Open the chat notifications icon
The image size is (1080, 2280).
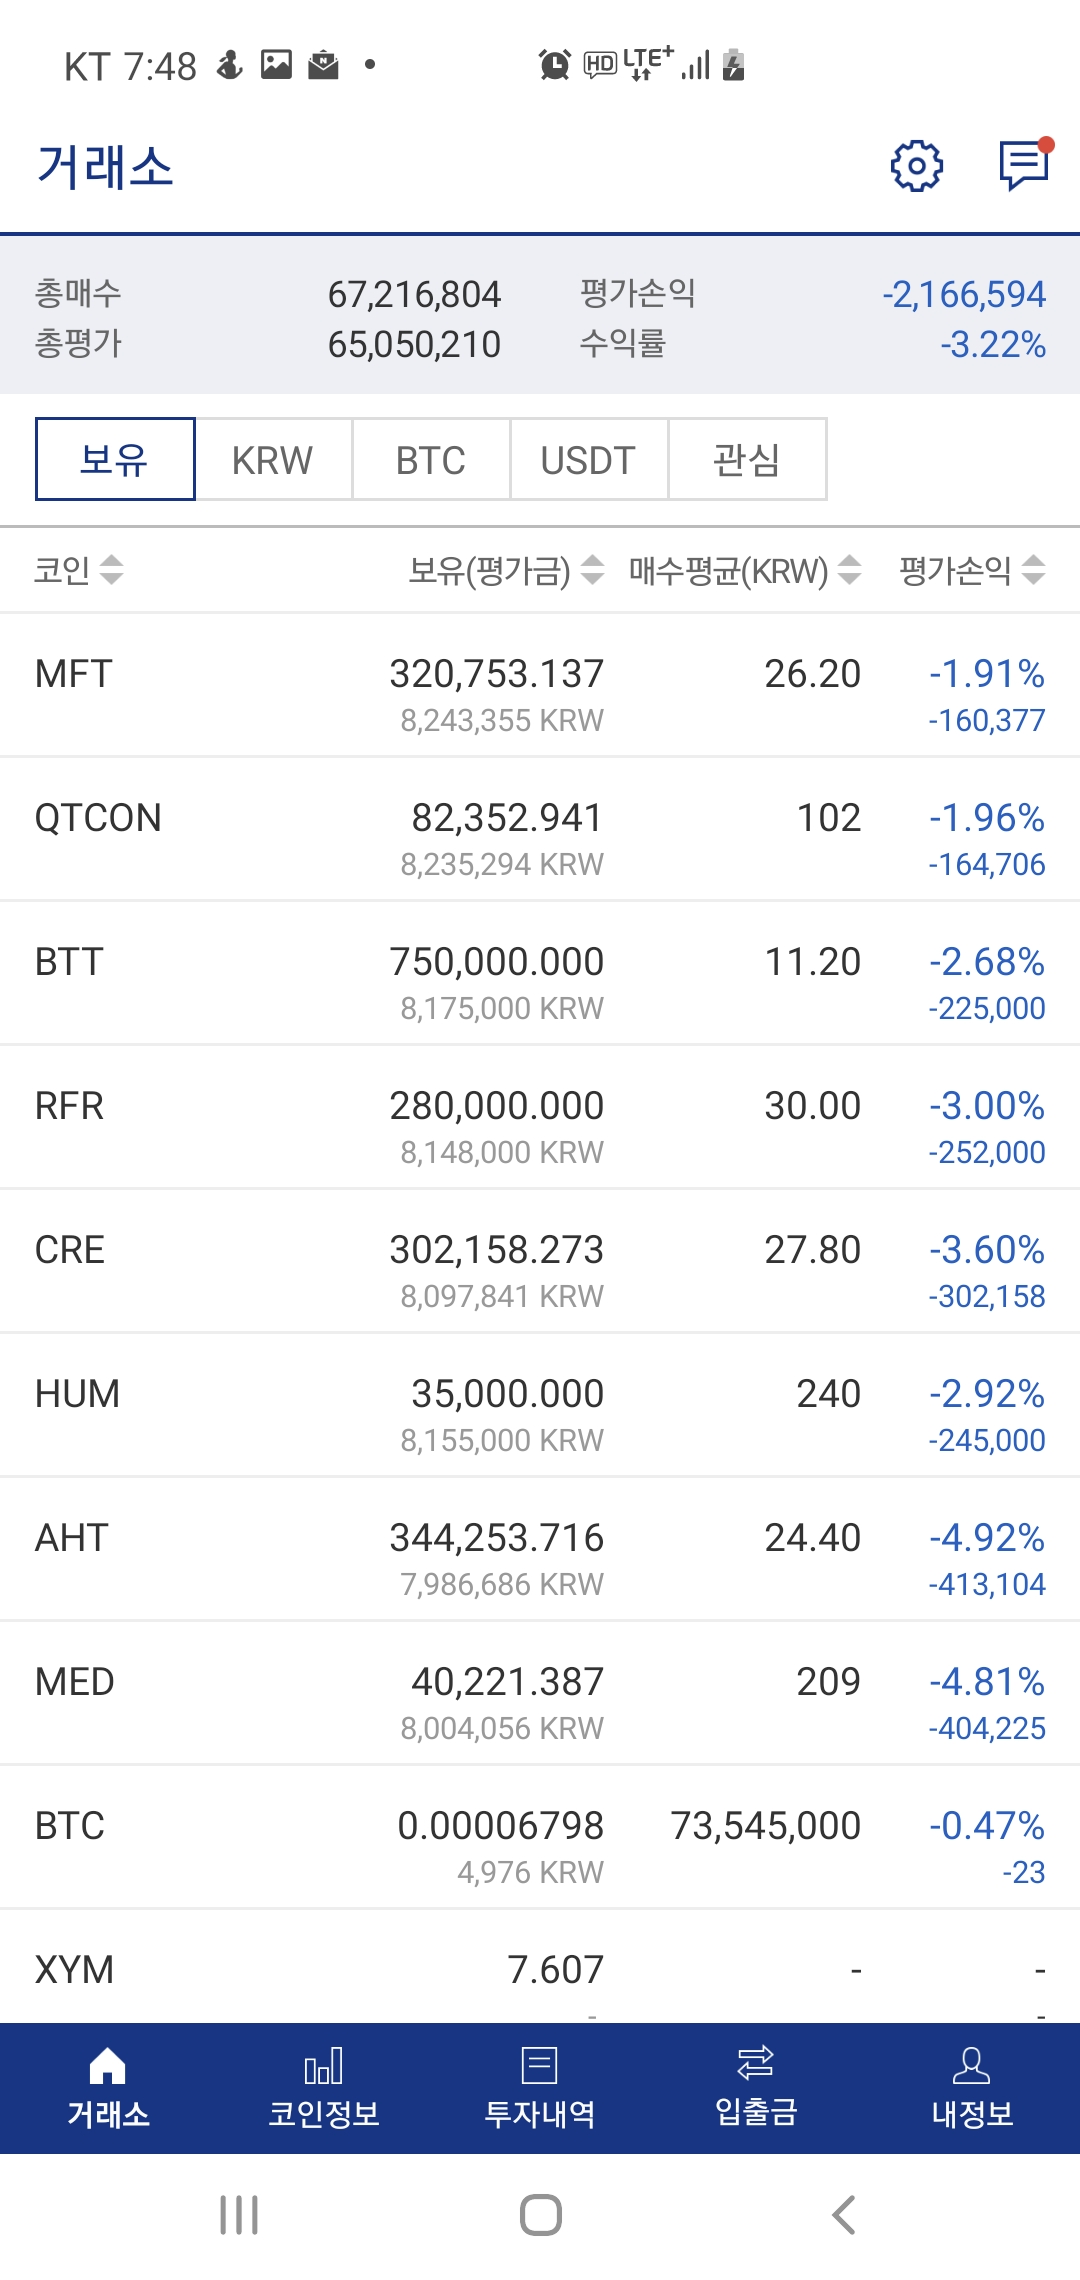(x=1024, y=165)
